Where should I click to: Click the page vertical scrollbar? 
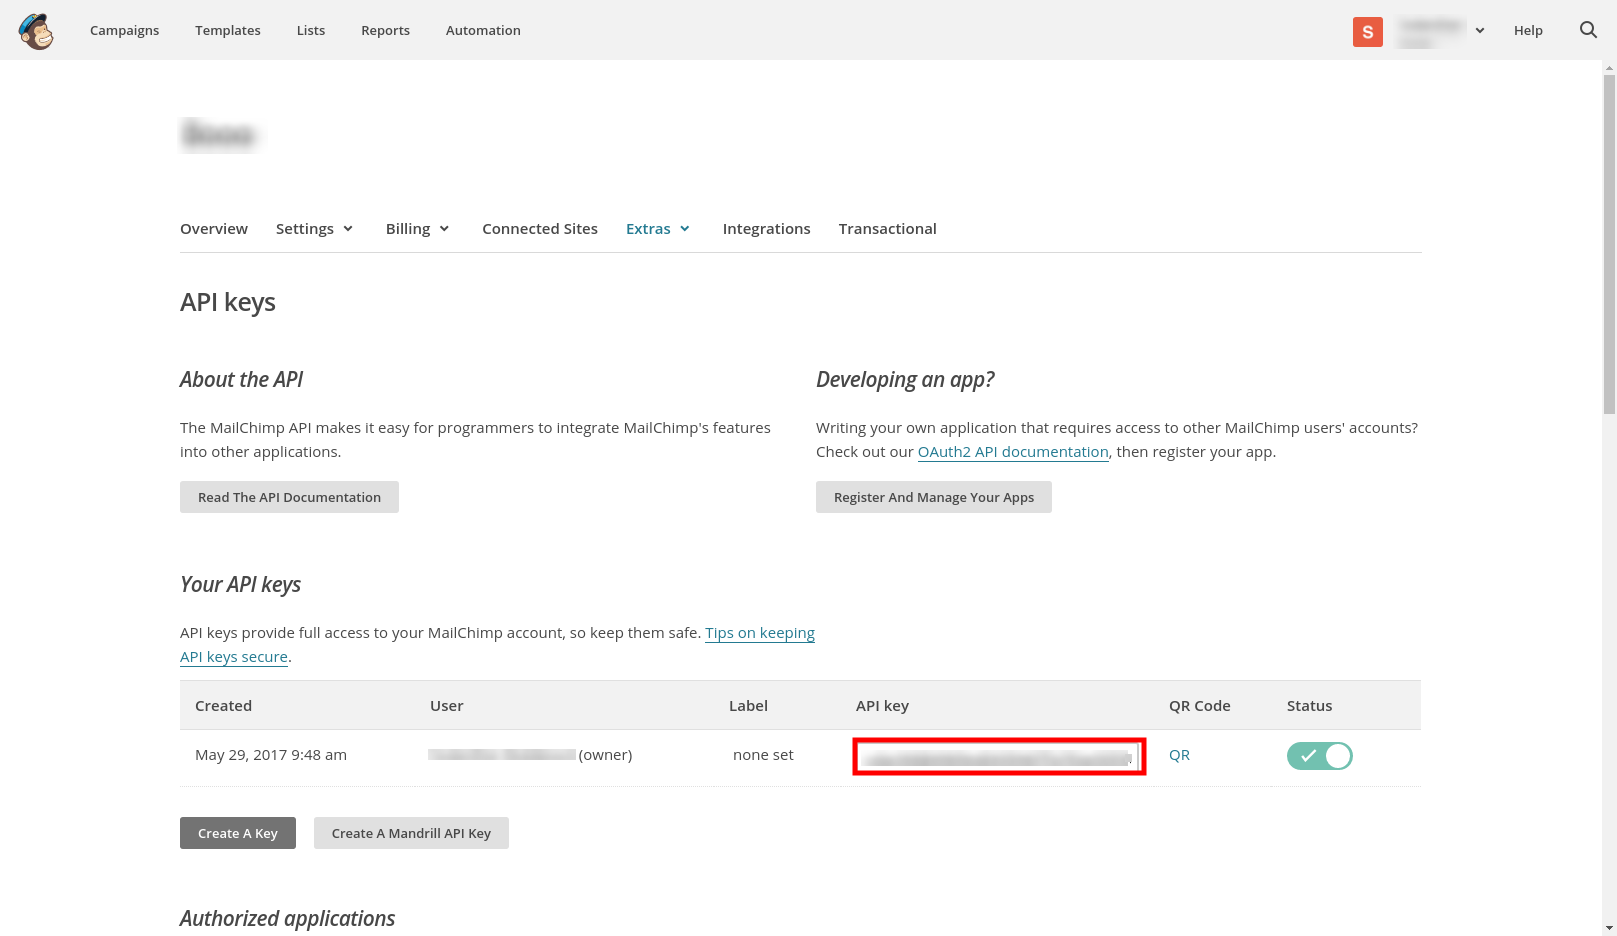(1609, 245)
